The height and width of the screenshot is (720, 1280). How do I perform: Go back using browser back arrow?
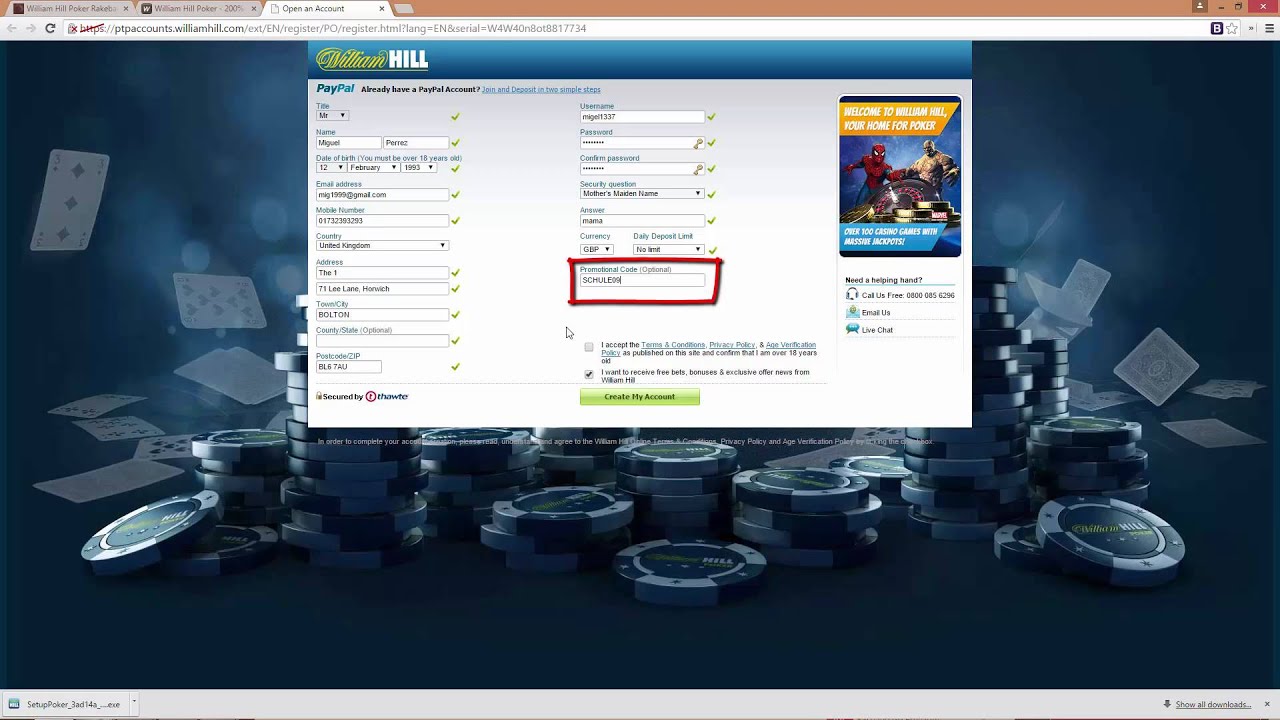11,28
